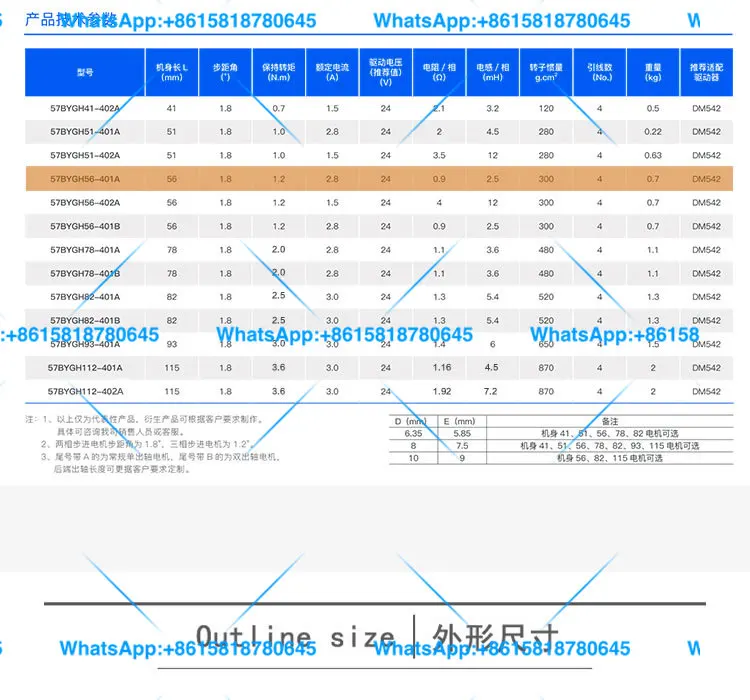Click the 引线数 (No.) column header
This screenshot has width=750, height=700.
[x=600, y=72]
